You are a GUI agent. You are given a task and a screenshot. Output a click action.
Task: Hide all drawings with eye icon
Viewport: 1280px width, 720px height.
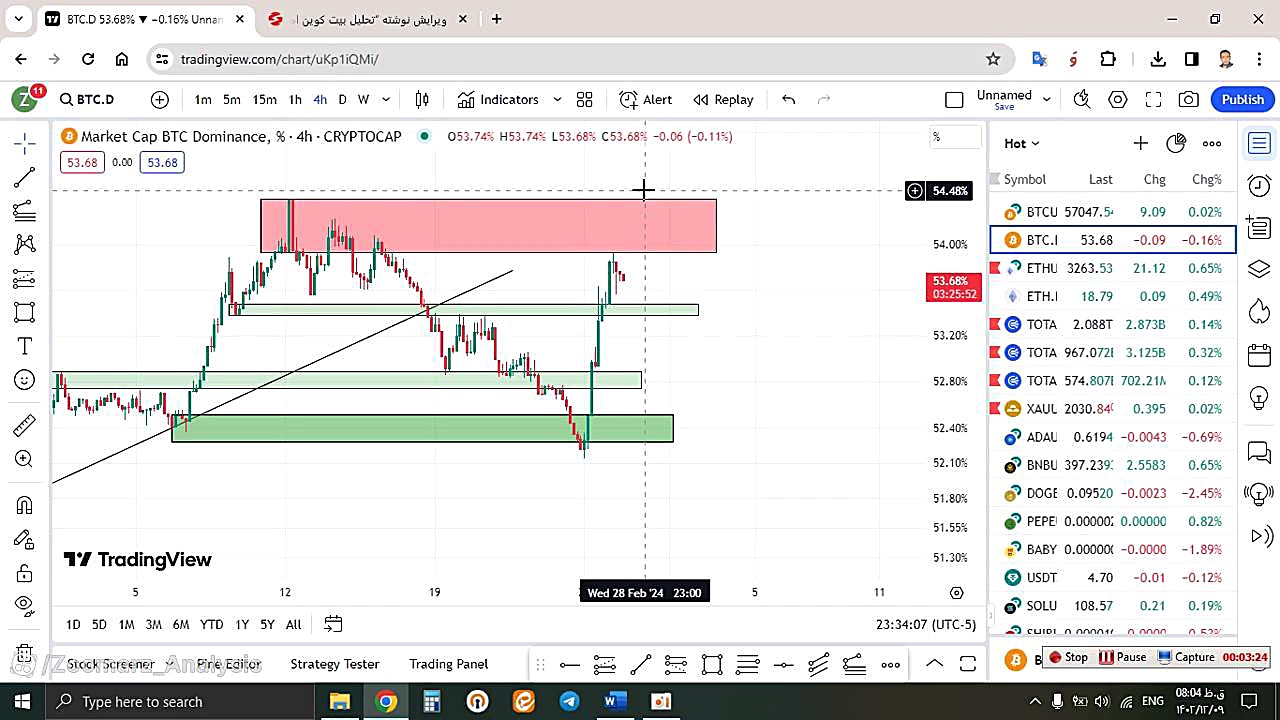[x=25, y=605]
